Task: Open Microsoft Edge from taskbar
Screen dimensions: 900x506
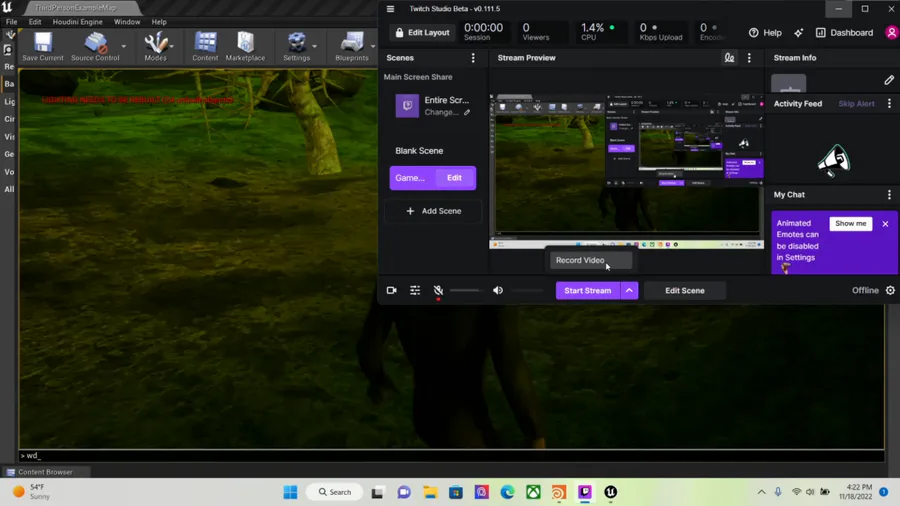Action: pos(507,492)
